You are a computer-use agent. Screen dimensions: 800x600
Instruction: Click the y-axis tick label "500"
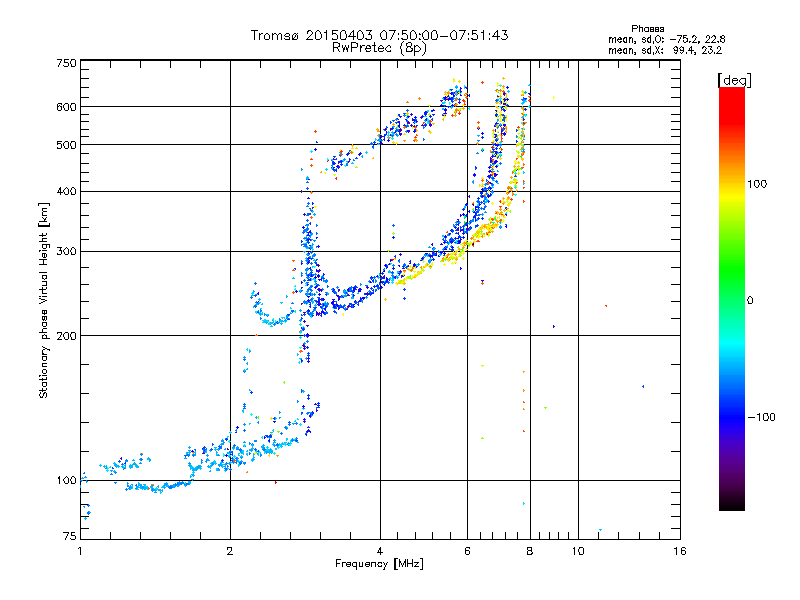(x=66, y=145)
